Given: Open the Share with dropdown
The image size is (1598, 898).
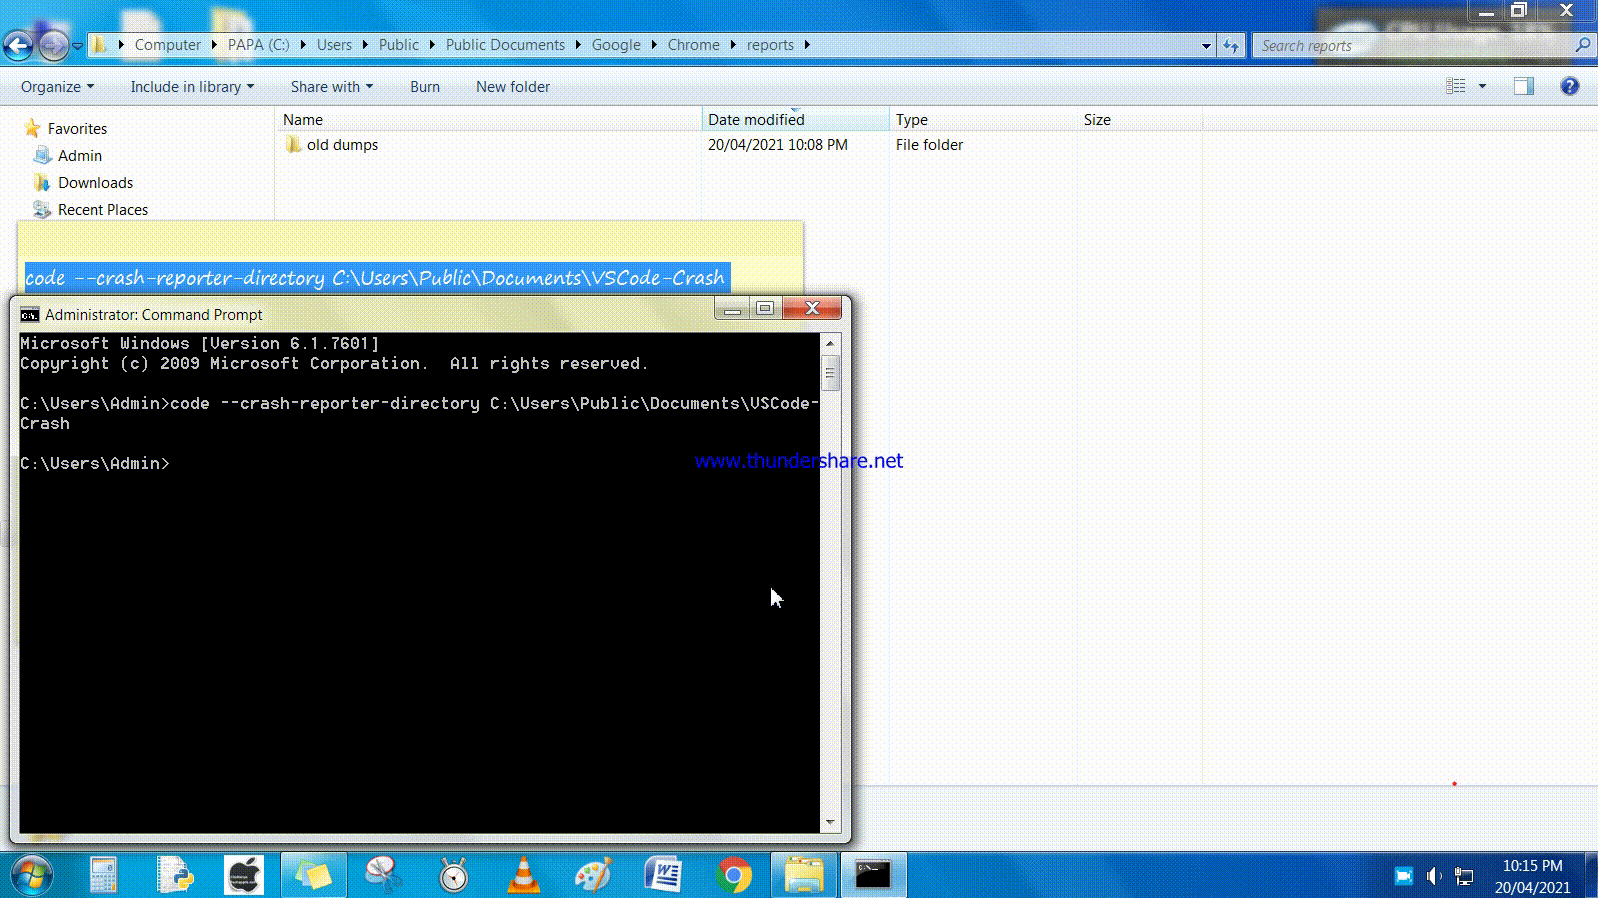Looking at the screenshot, I should click(x=331, y=87).
